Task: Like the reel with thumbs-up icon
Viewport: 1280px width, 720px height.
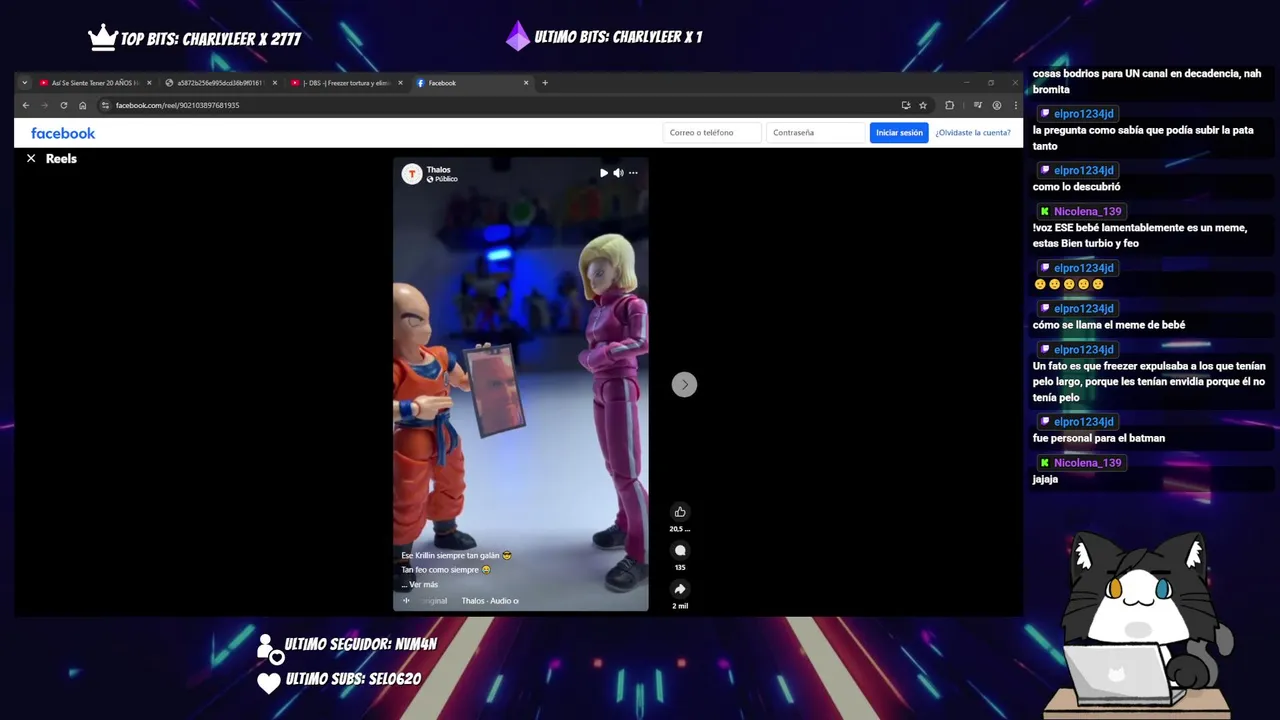Action: (x=680, y=512)
